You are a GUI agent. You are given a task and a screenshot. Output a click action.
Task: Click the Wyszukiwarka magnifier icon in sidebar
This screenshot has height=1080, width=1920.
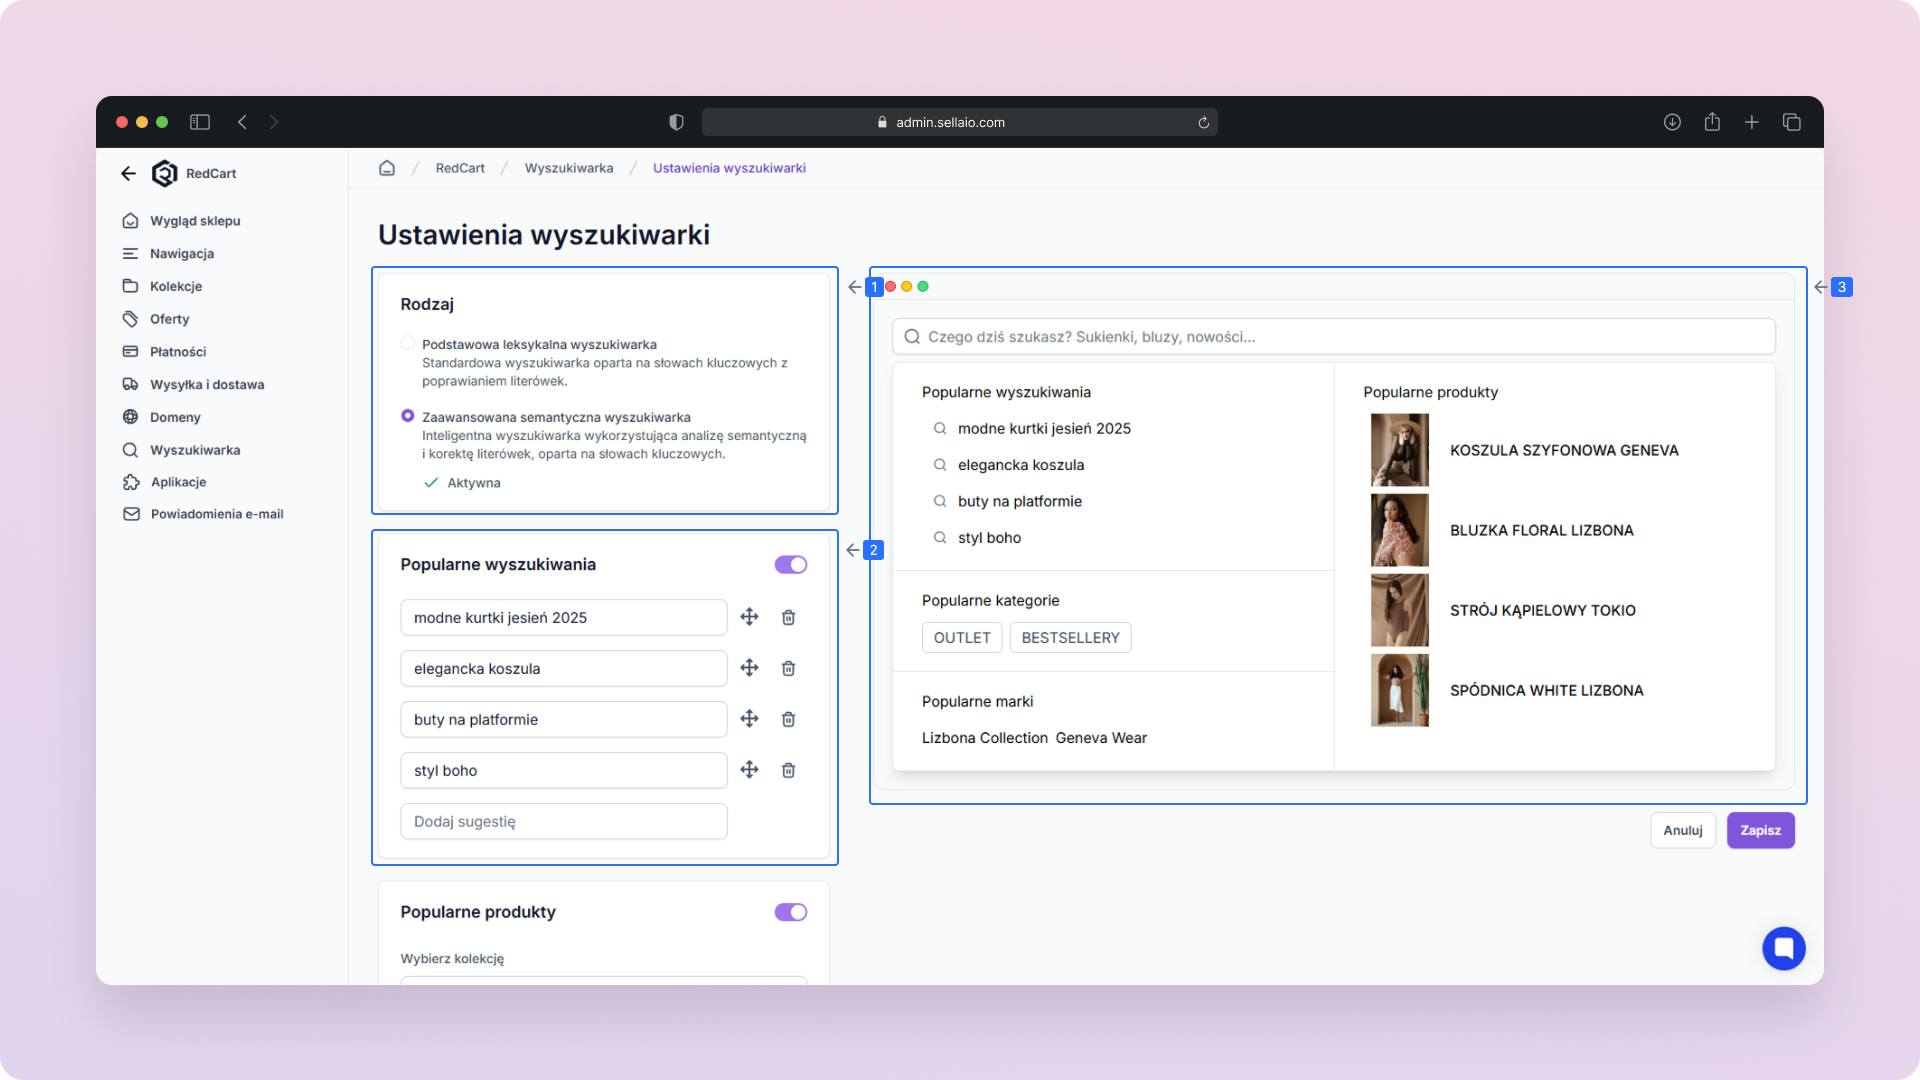tap(130, 450)
